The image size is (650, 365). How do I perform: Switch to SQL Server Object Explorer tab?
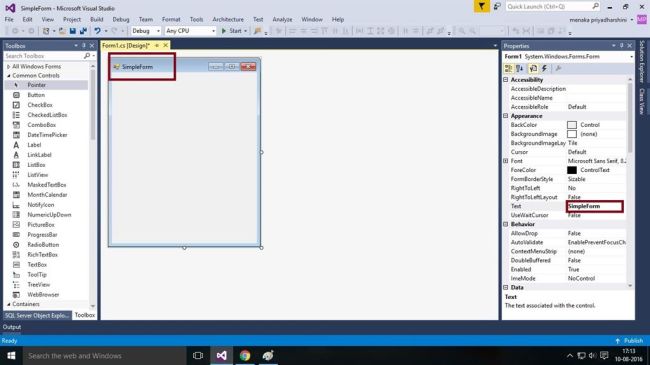click(x=37, y=316)
